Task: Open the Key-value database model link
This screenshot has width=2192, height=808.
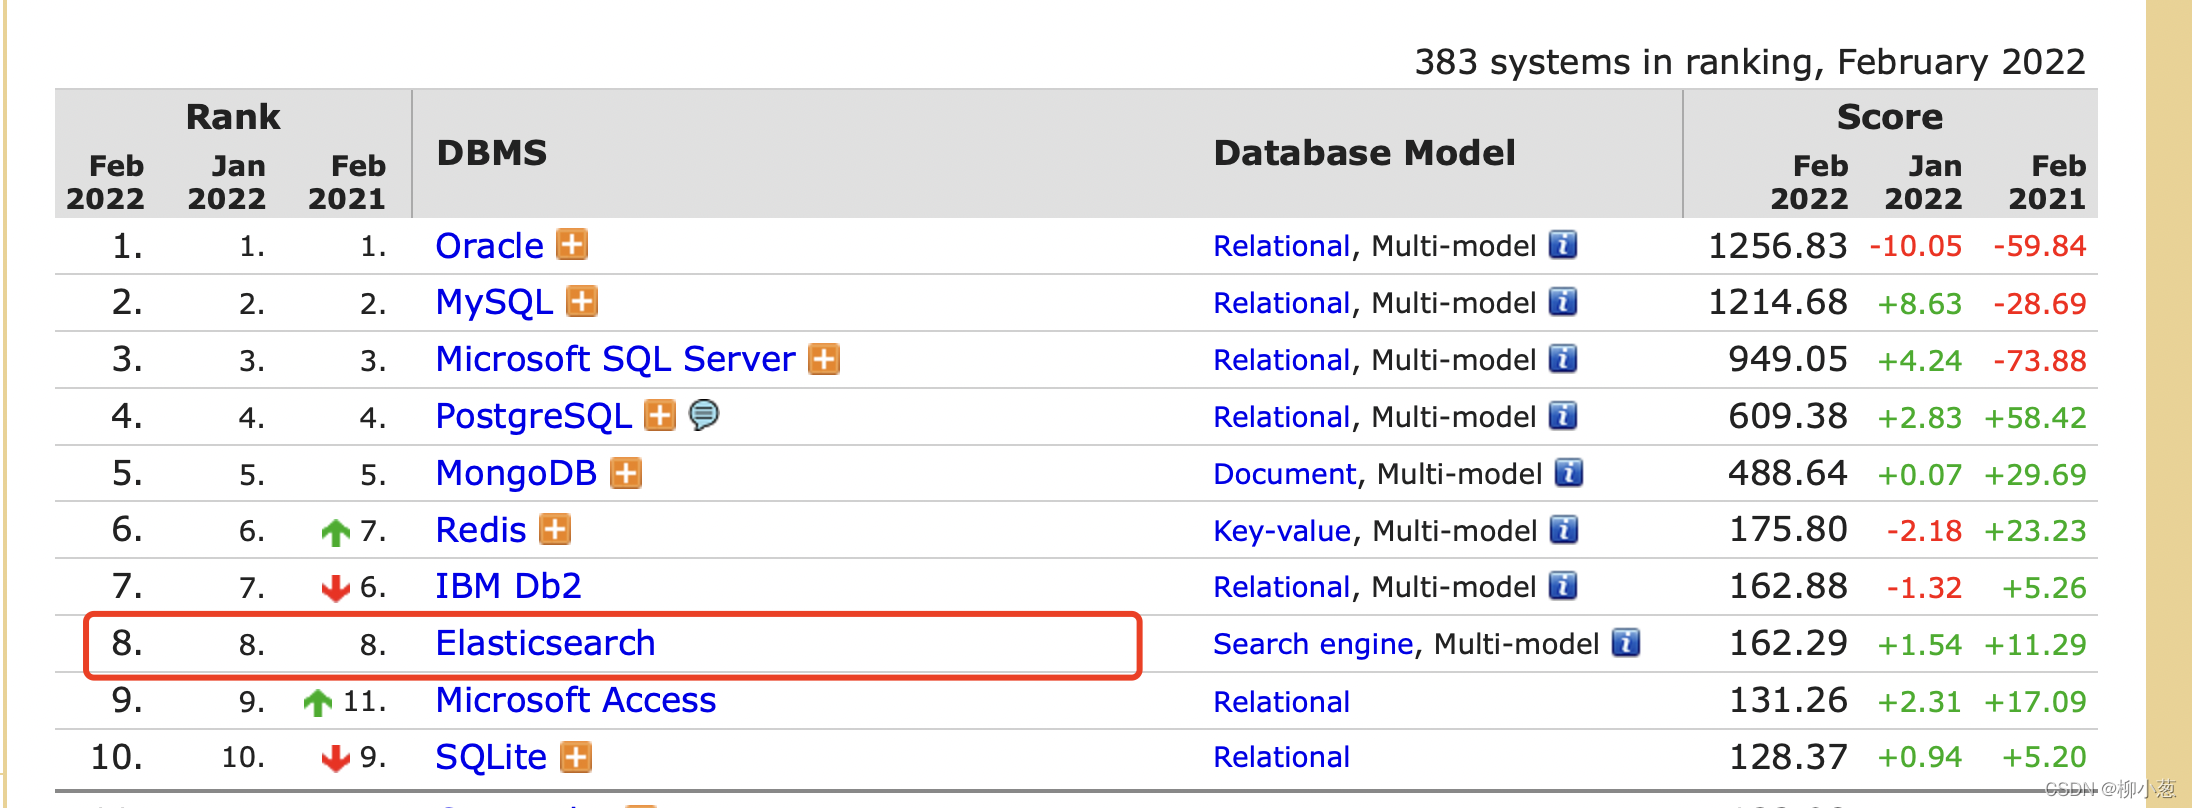Action: pyautogui.click(x=1282, y=531)
